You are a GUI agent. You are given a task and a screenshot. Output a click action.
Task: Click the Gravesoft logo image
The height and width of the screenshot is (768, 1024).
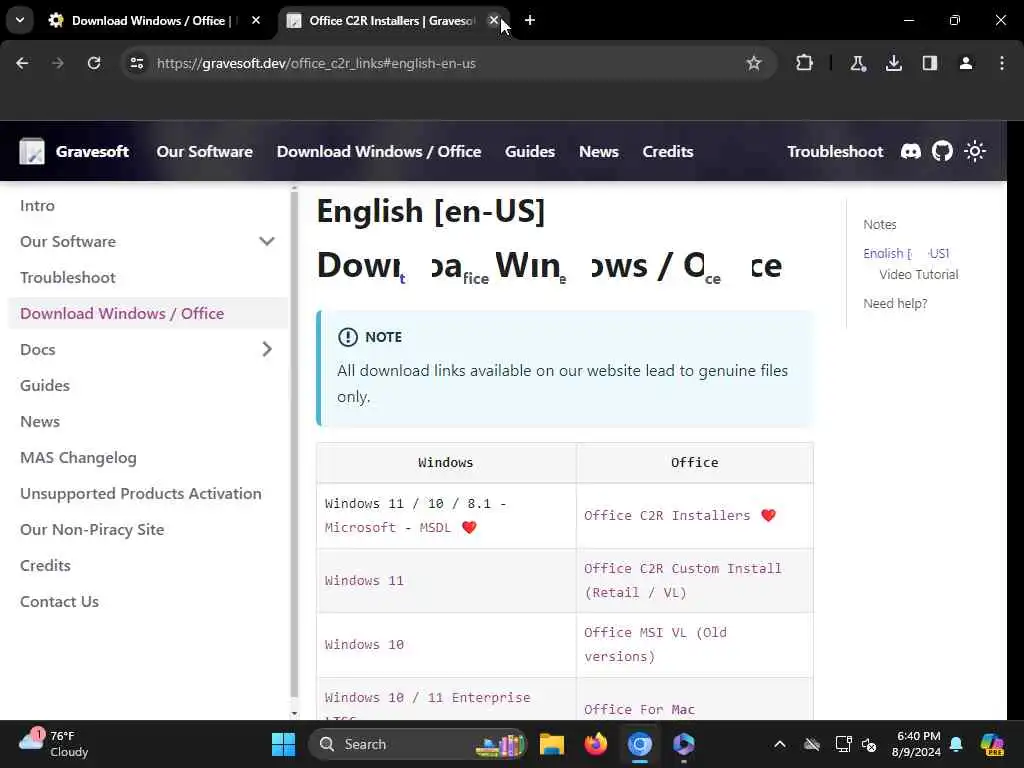click(31, 151)
